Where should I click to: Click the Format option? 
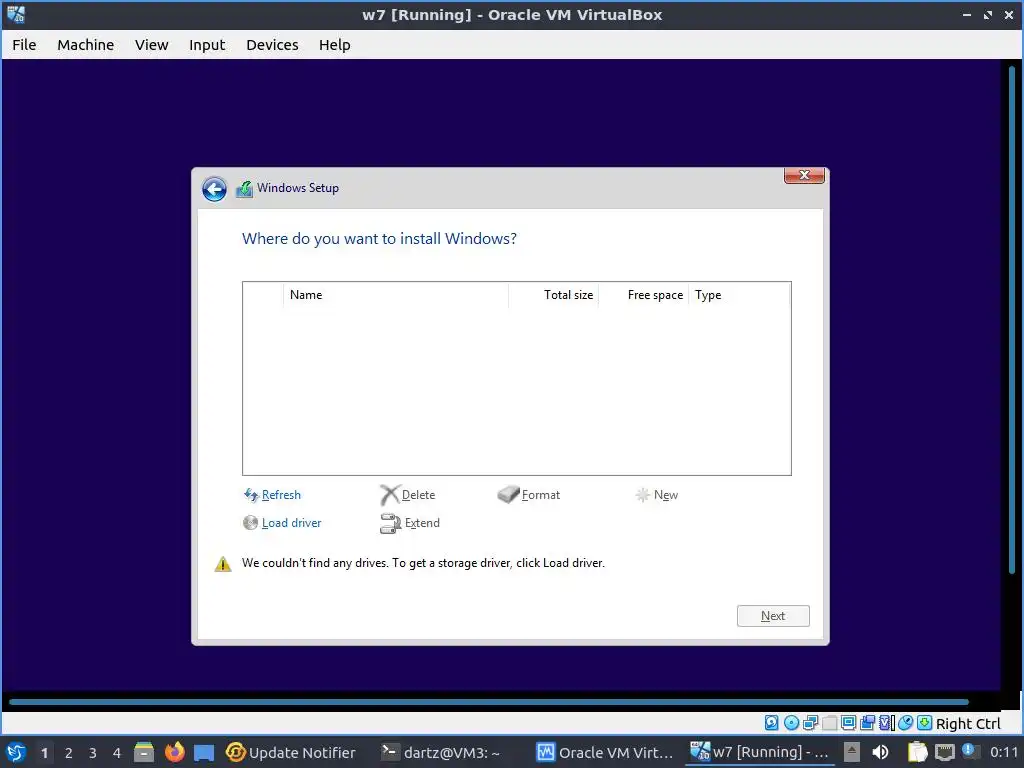[x=528, y=495]
